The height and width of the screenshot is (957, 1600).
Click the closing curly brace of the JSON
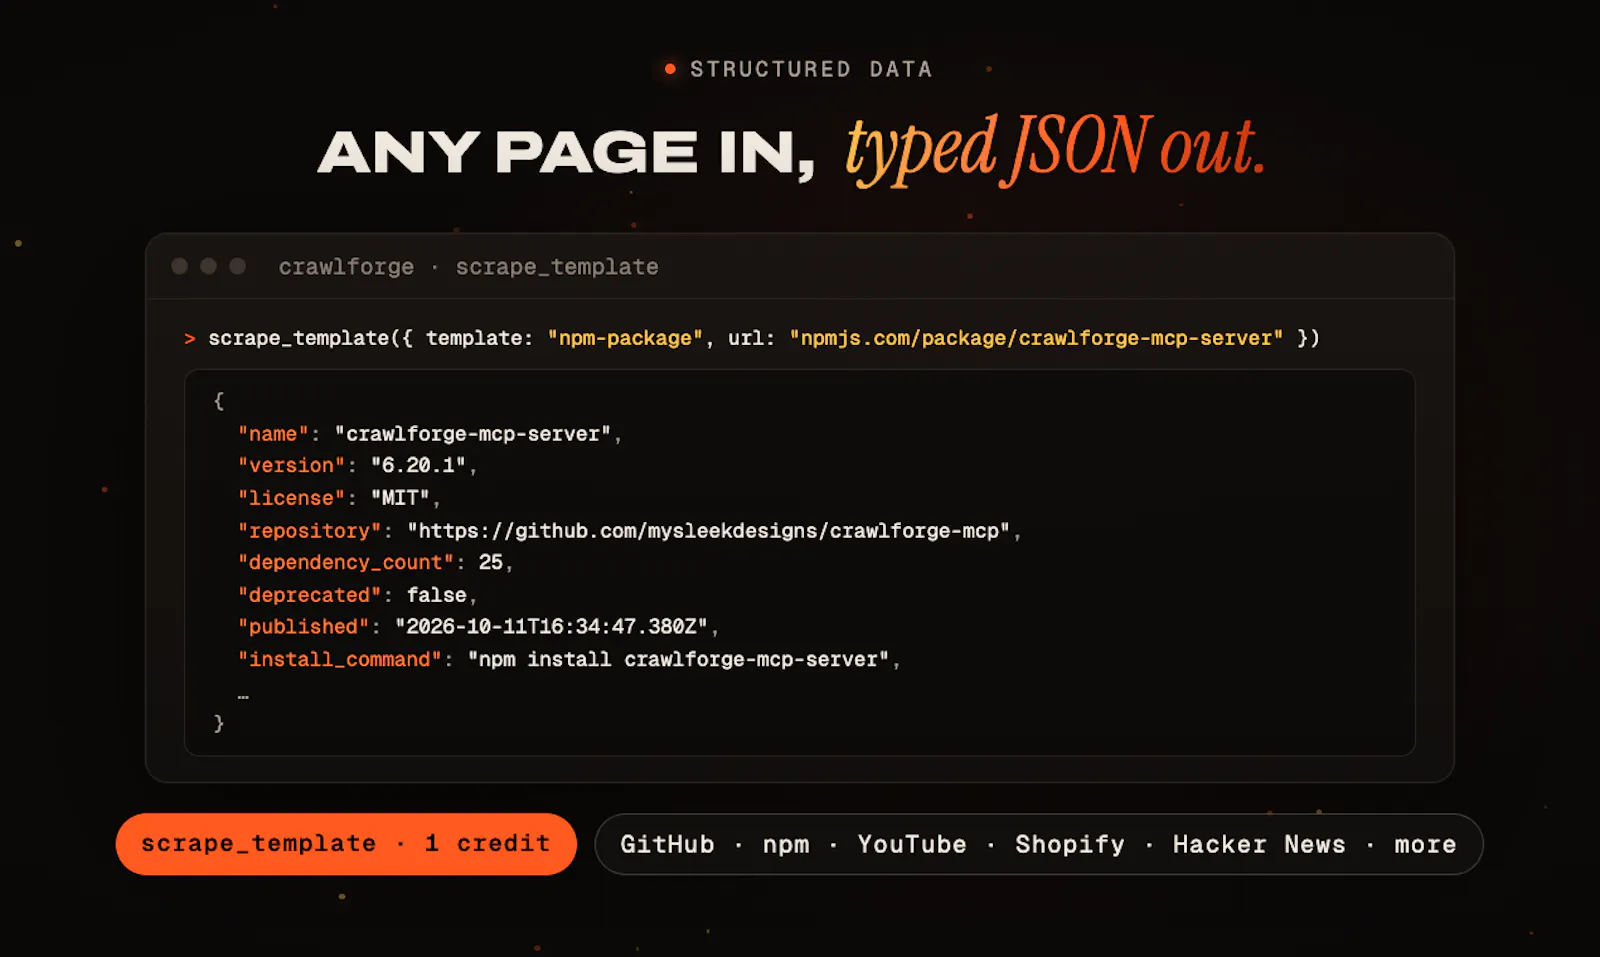pos(219,723)
